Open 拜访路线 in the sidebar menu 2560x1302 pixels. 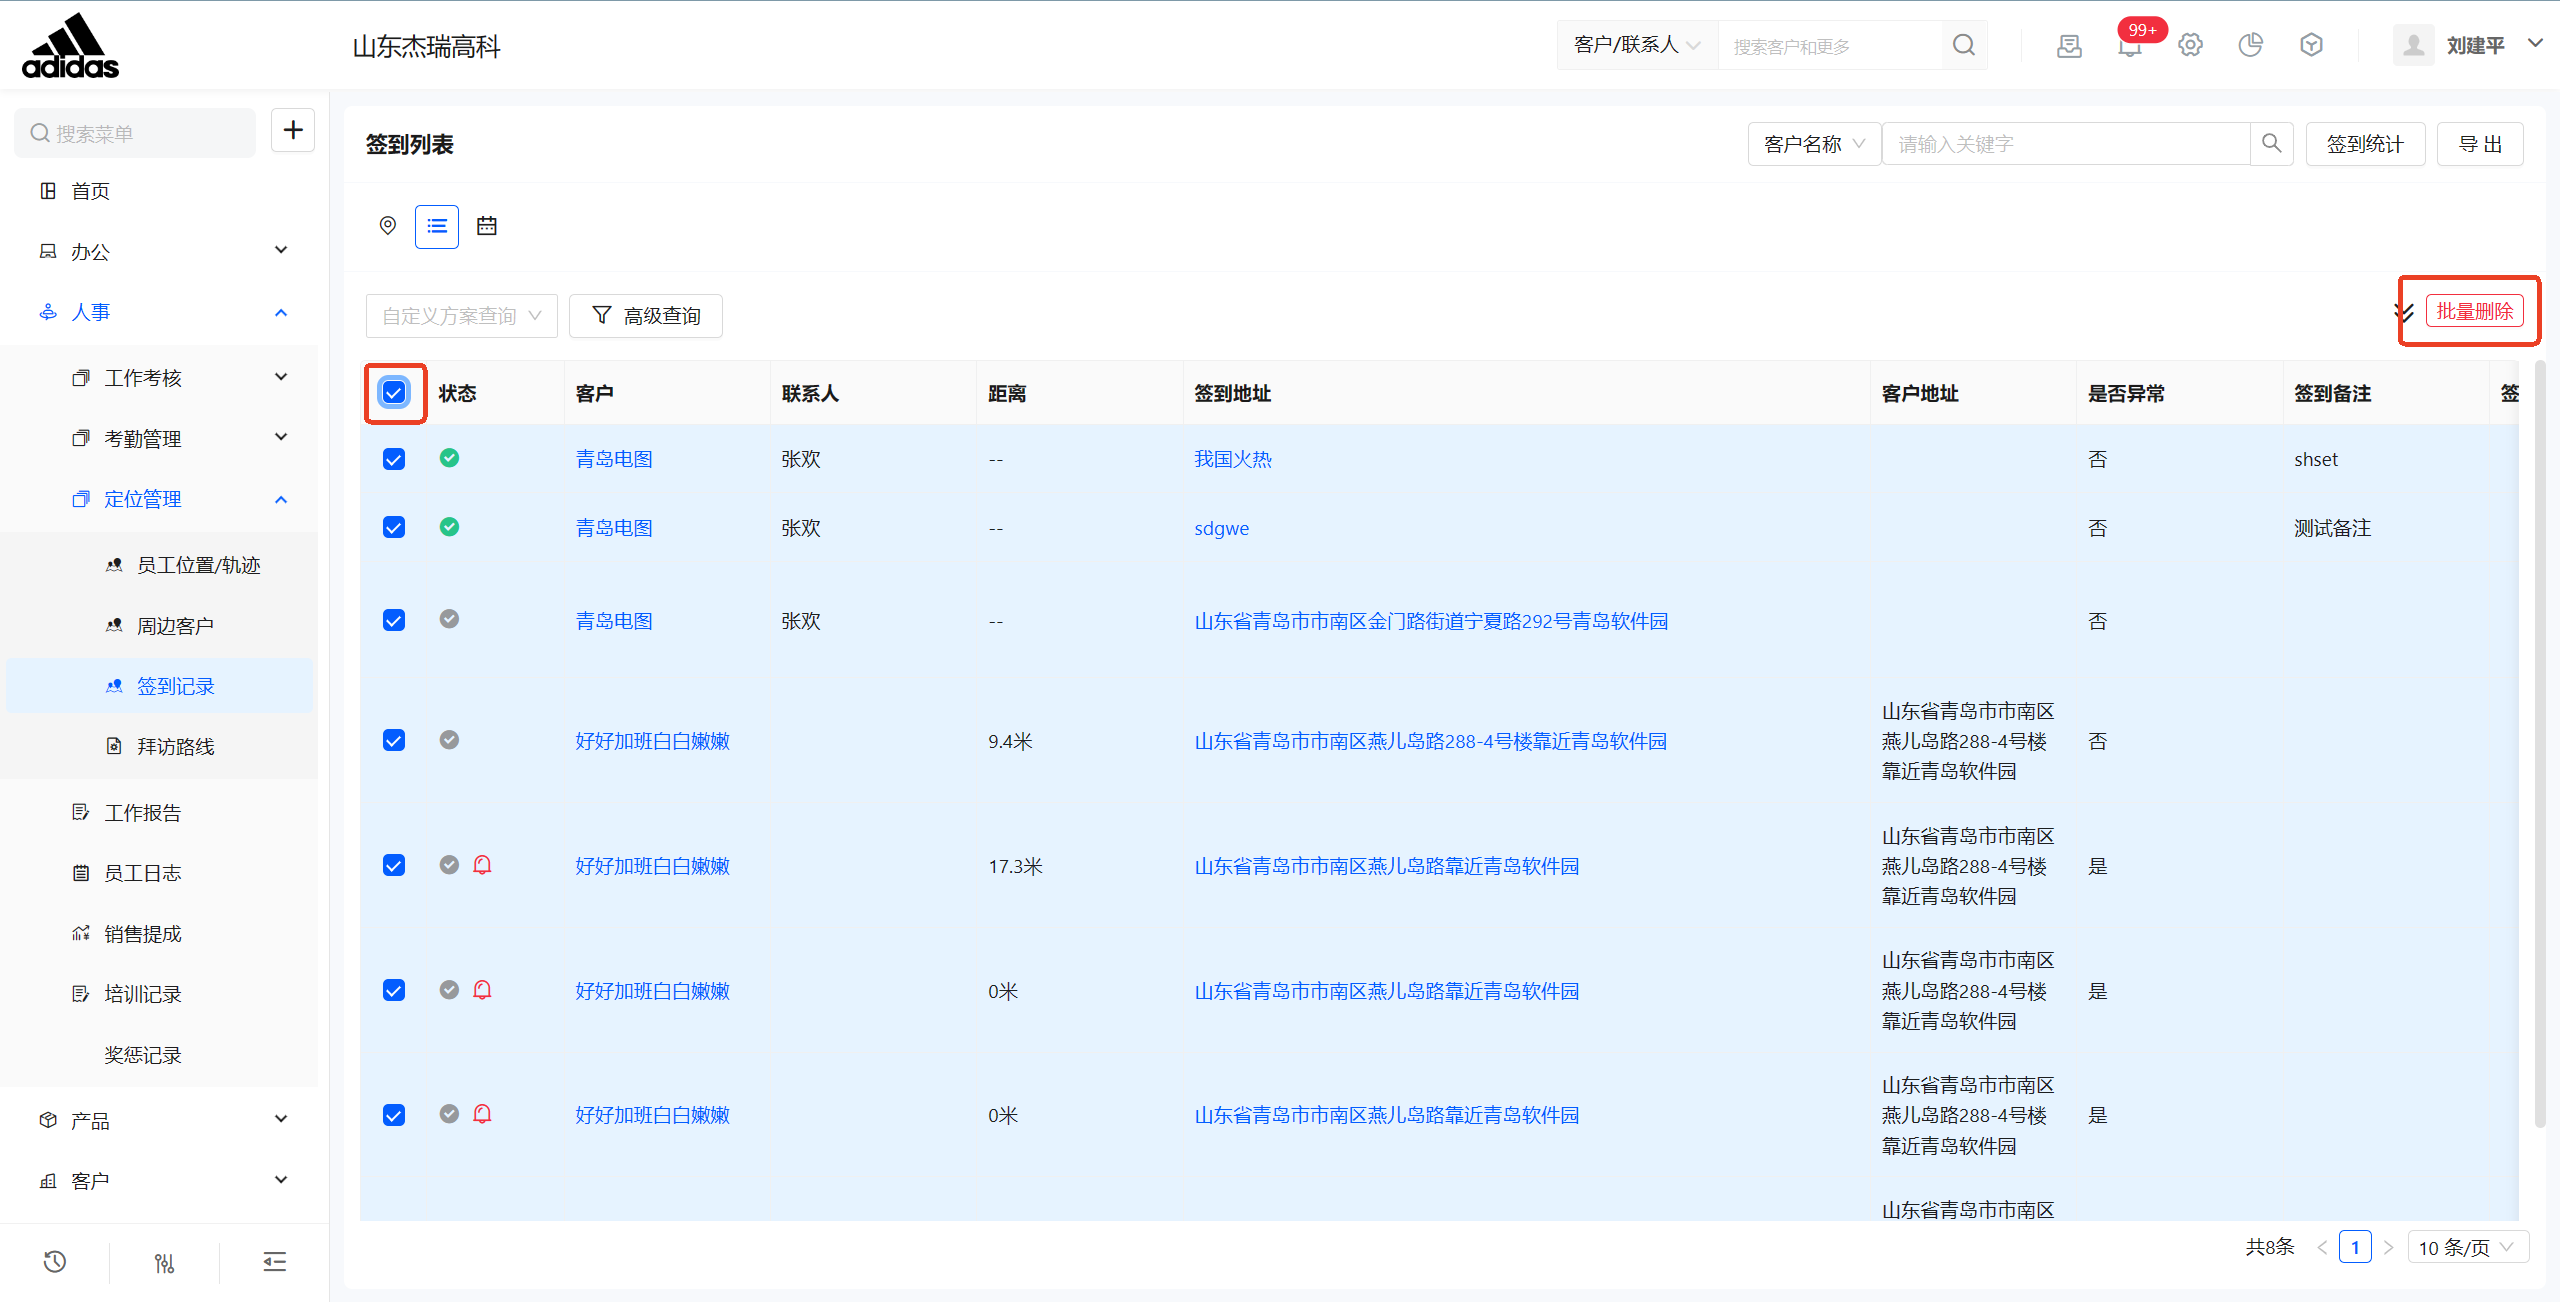(175, 747)
